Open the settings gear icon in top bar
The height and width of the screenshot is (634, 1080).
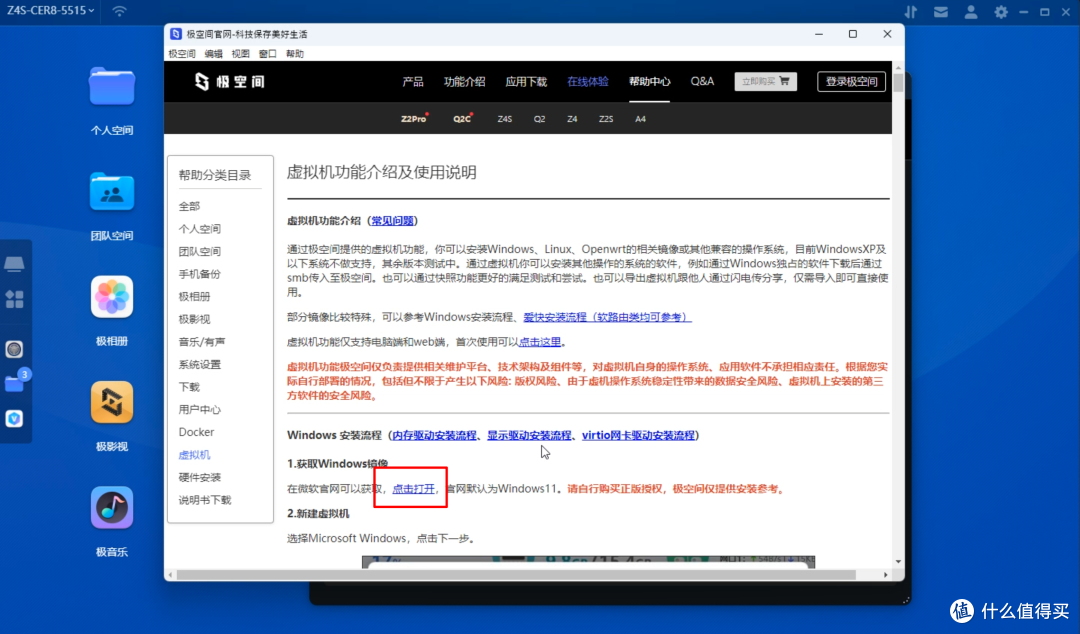(x=1001, y=12)
